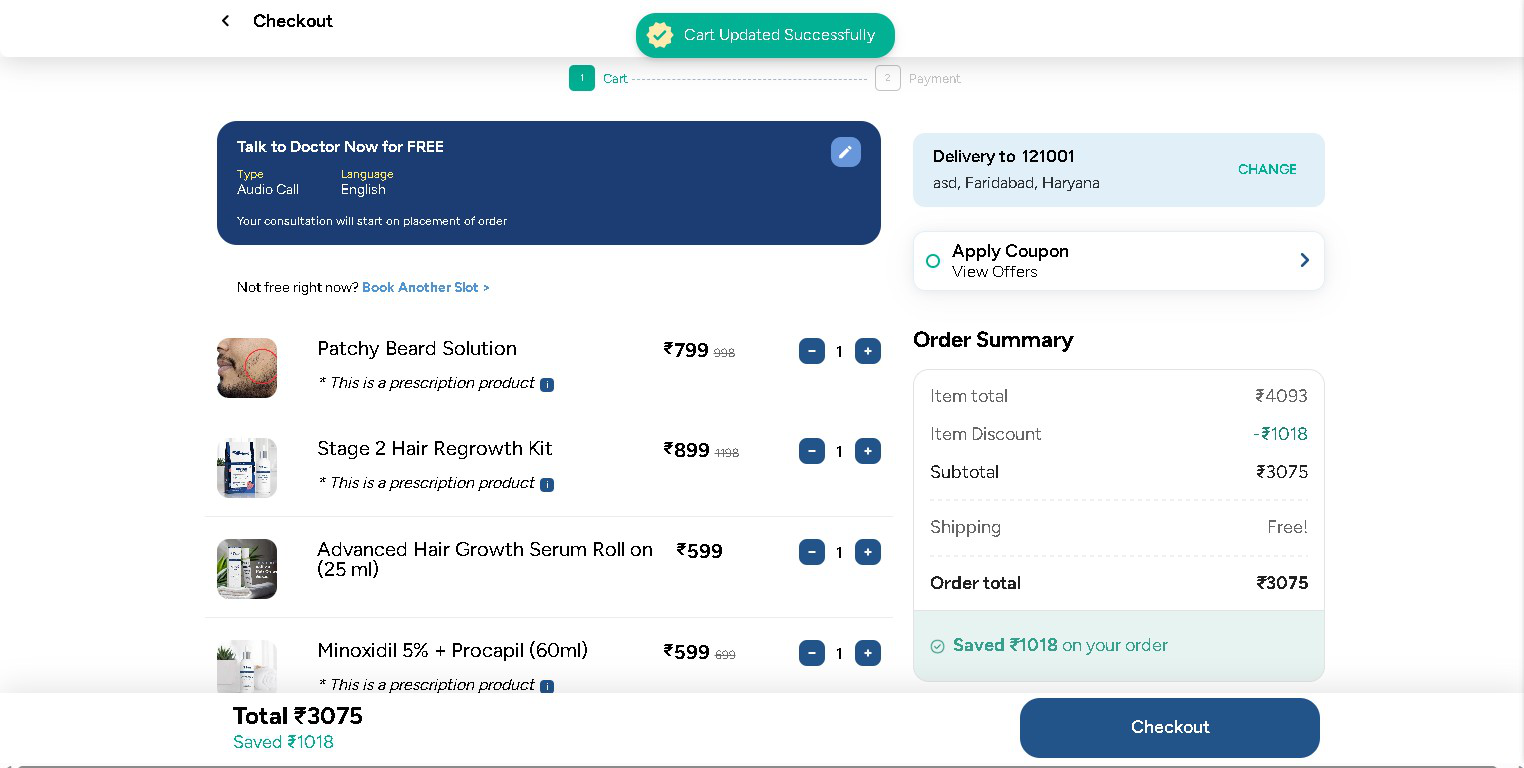Select the Cart step indicator
Image resolution: width=1524 pixels, height=768 pixels.
click(x=582, y=78)
